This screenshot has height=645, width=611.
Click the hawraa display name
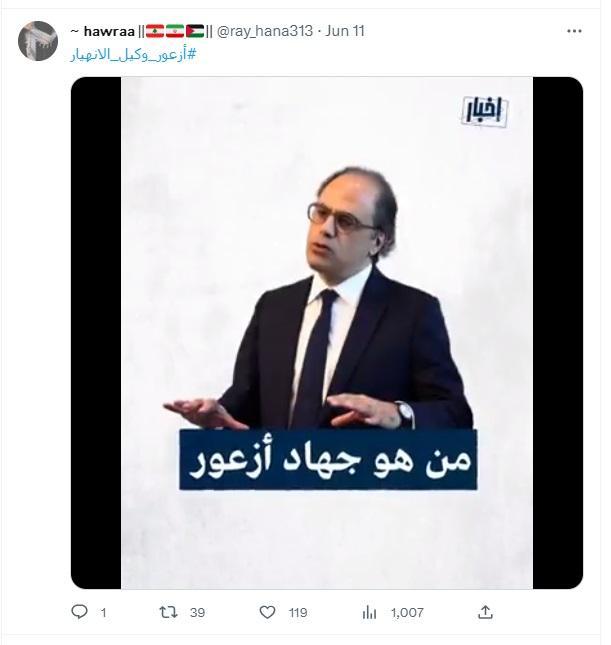[109, 31]
